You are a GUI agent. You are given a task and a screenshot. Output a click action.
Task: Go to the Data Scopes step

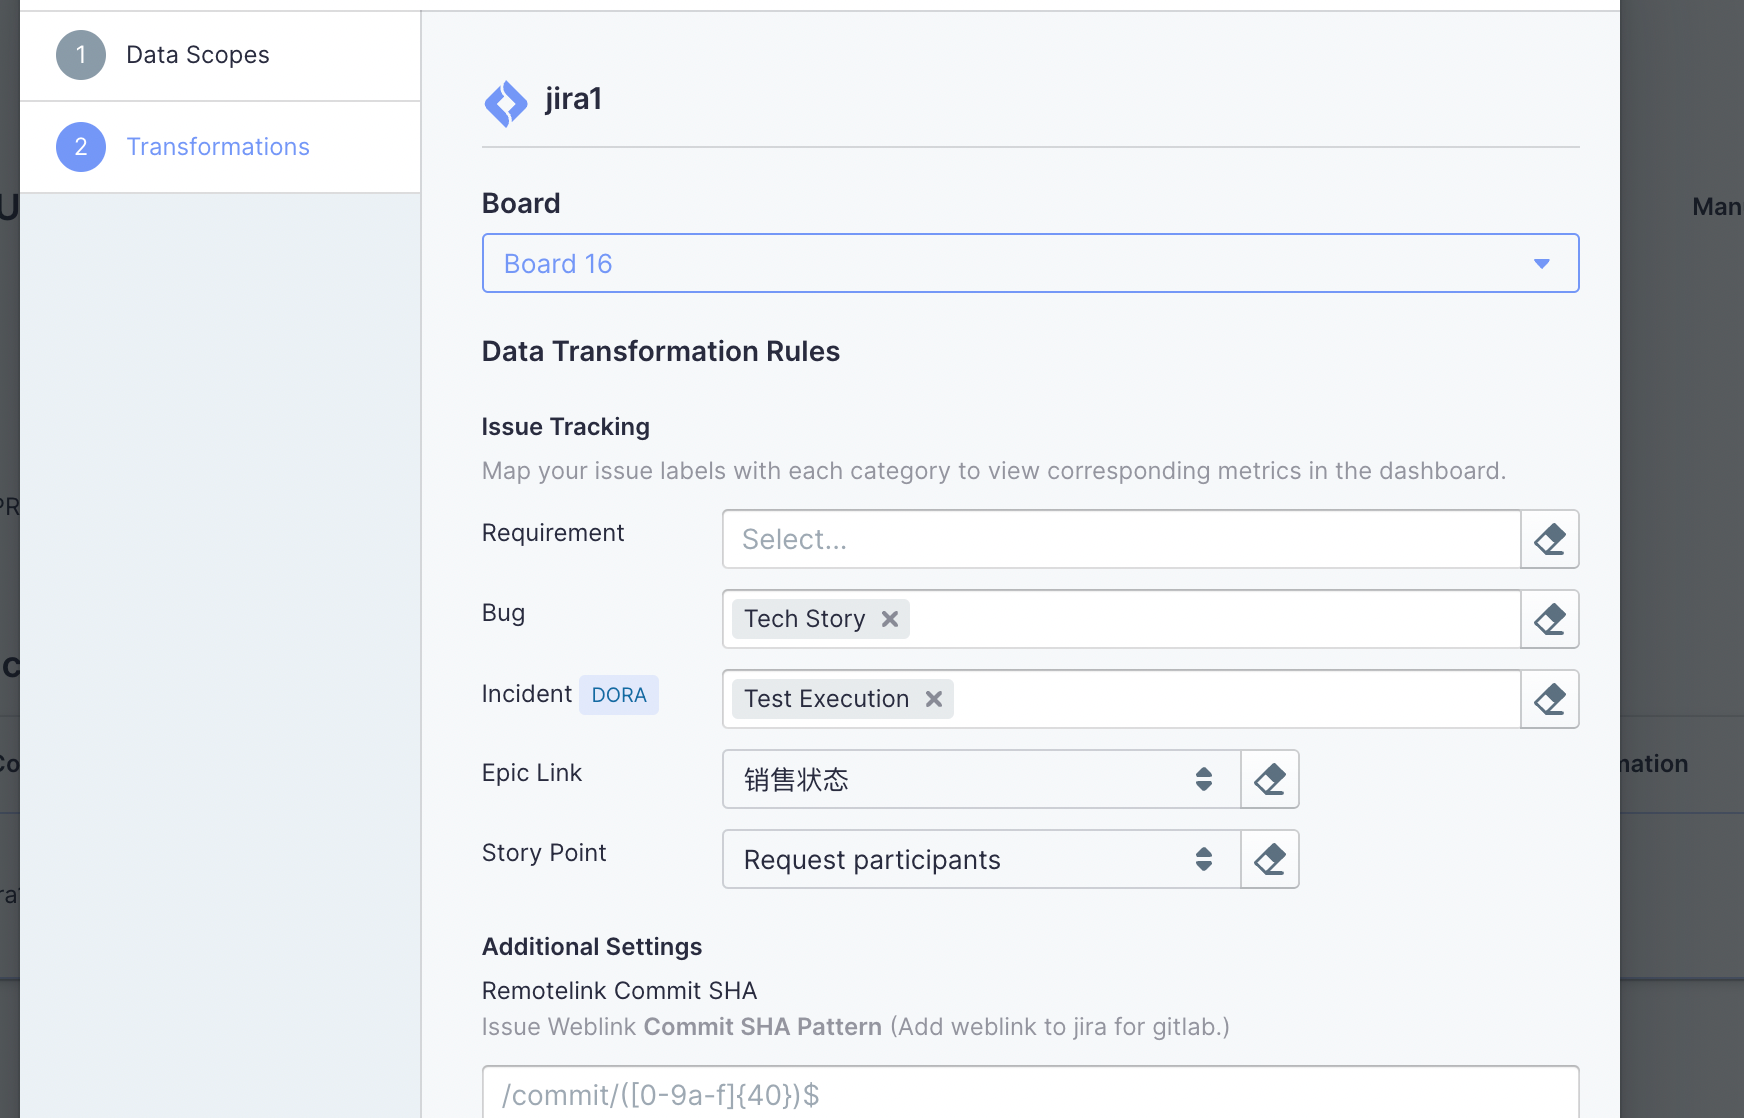pos(220,55)
